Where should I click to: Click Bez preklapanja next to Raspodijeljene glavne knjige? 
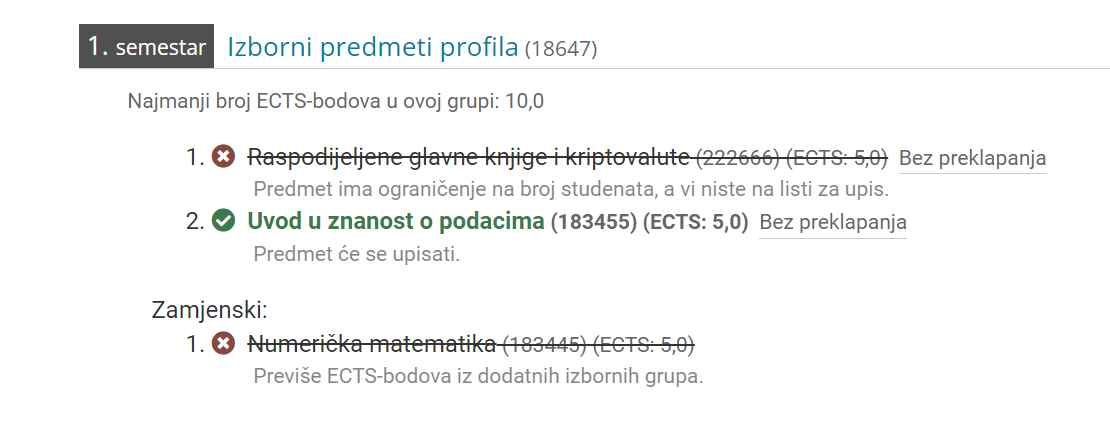973,158
